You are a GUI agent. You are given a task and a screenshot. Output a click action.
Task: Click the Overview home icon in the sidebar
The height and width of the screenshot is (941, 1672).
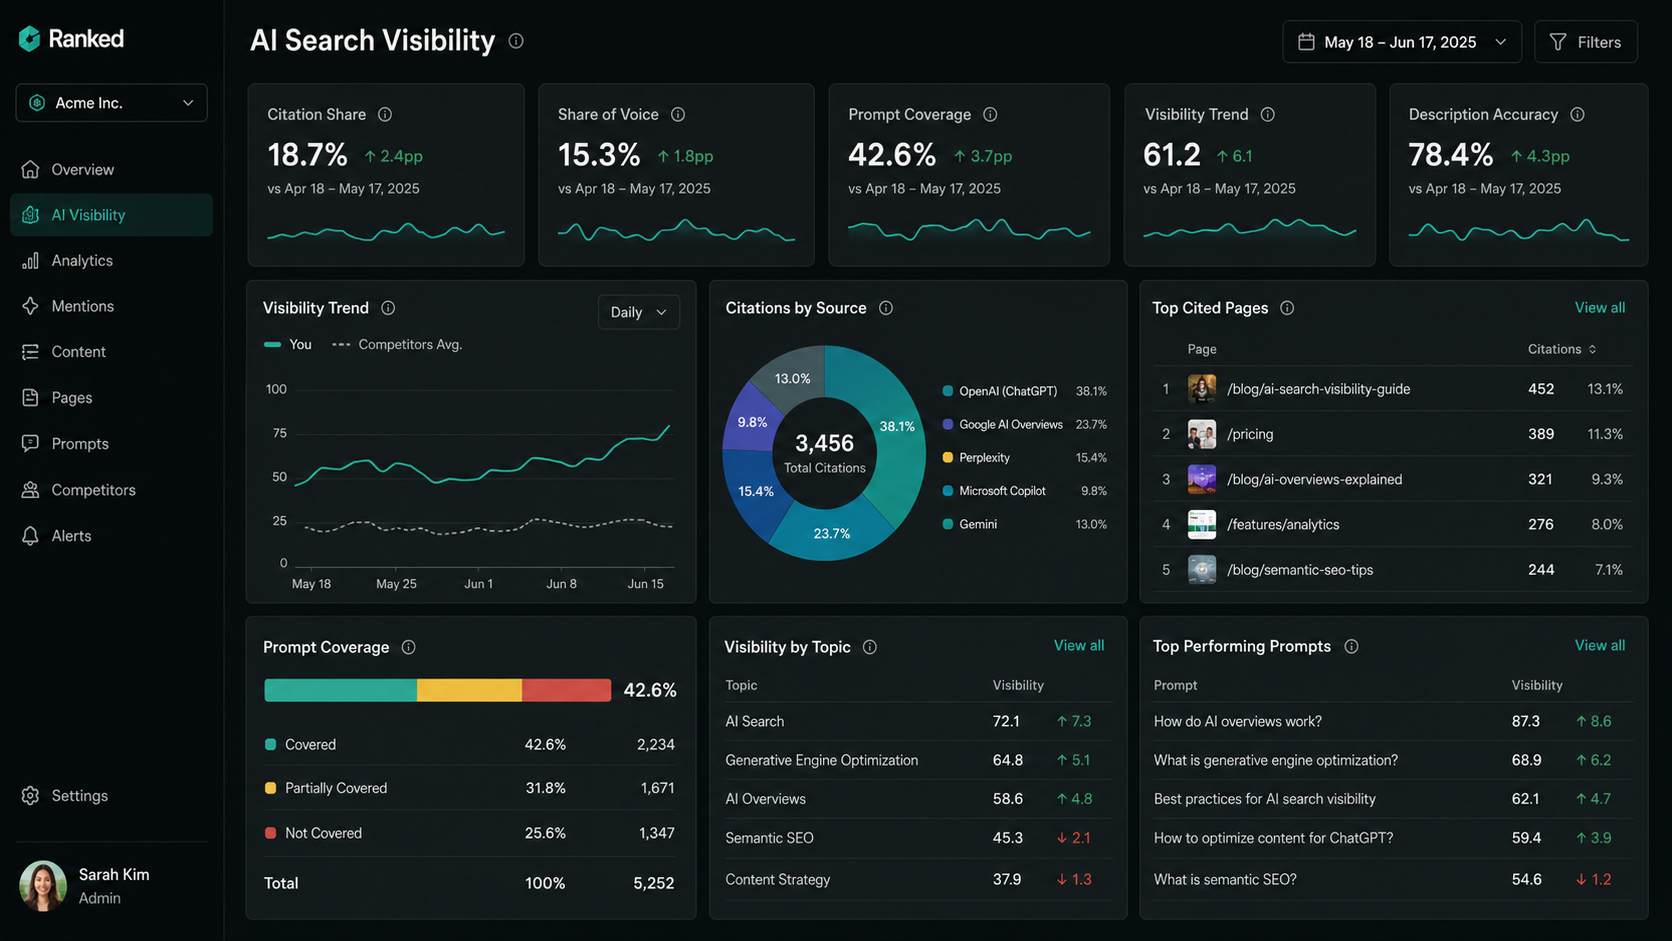tap(31, 169)
